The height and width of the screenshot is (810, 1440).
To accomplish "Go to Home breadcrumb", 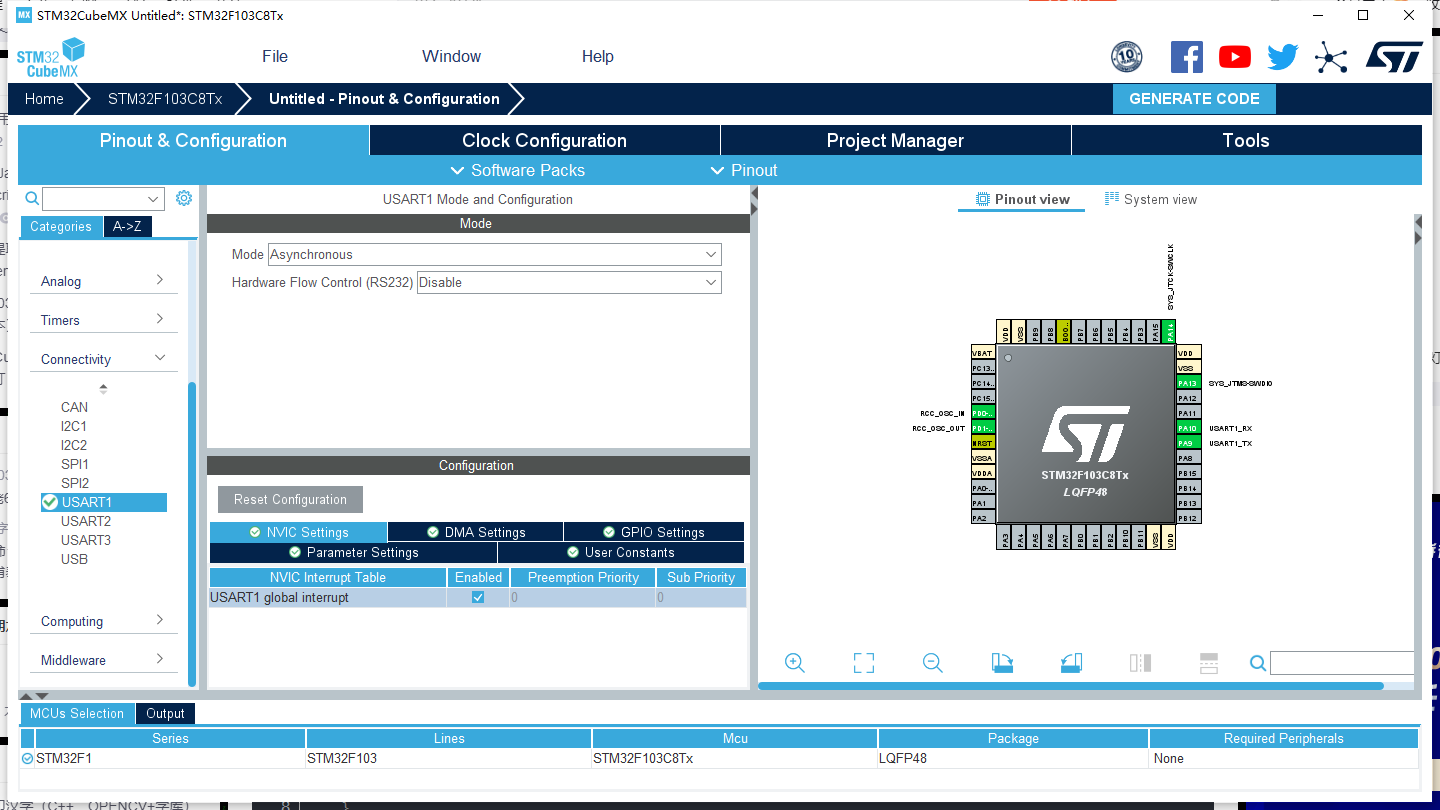I will [44, 99].
